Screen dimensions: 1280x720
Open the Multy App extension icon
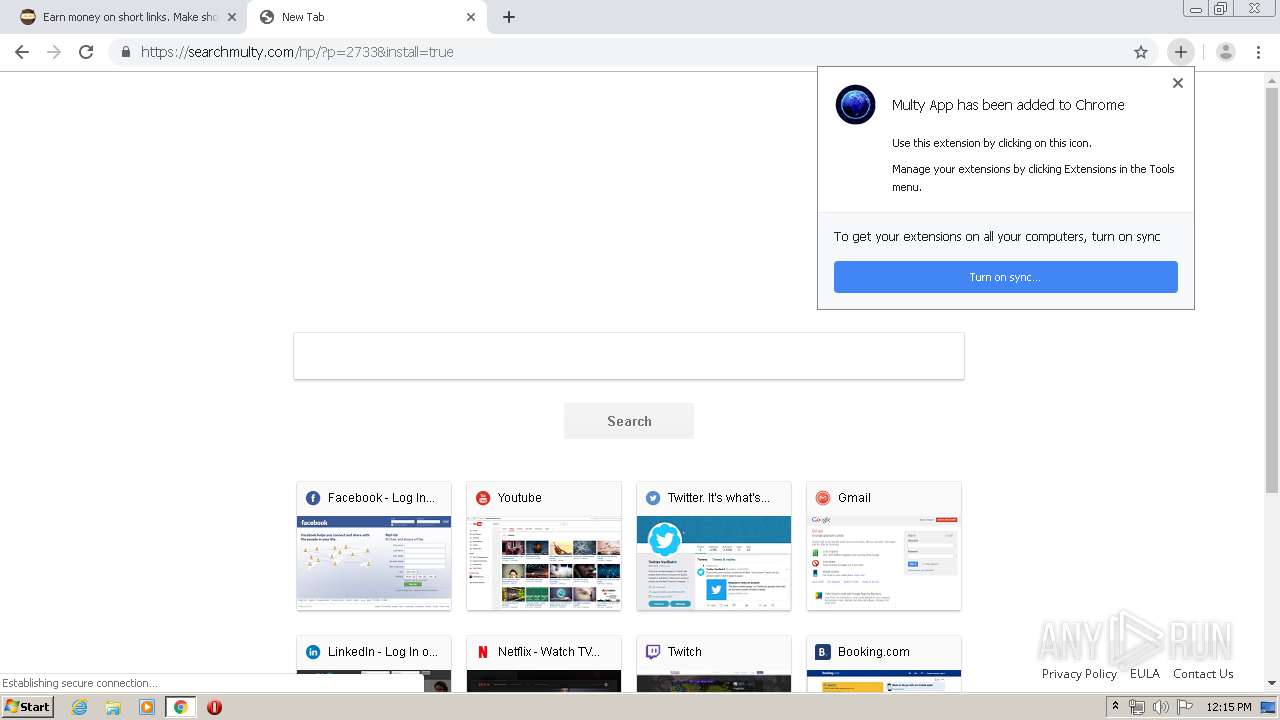pos(1181,52)
